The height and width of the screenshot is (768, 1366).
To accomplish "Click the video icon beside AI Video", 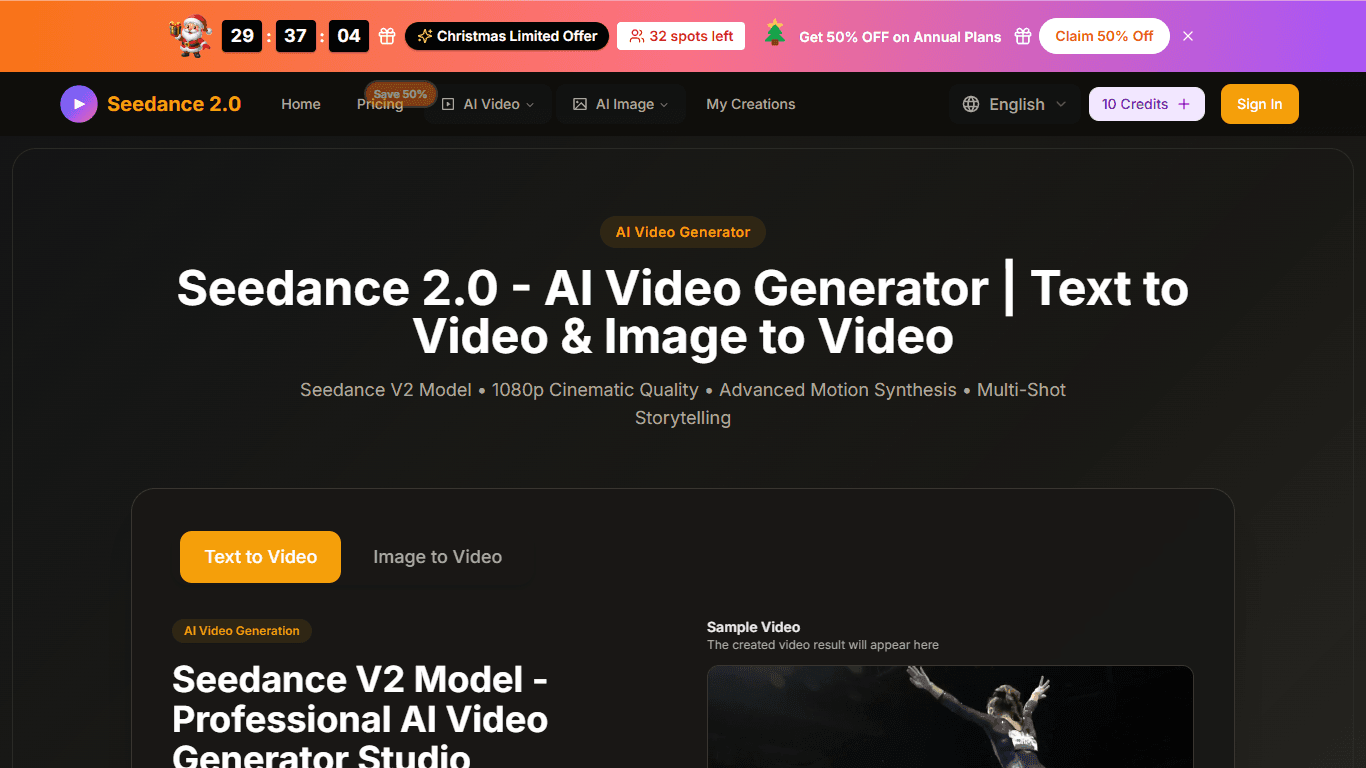I will point(448,104).
